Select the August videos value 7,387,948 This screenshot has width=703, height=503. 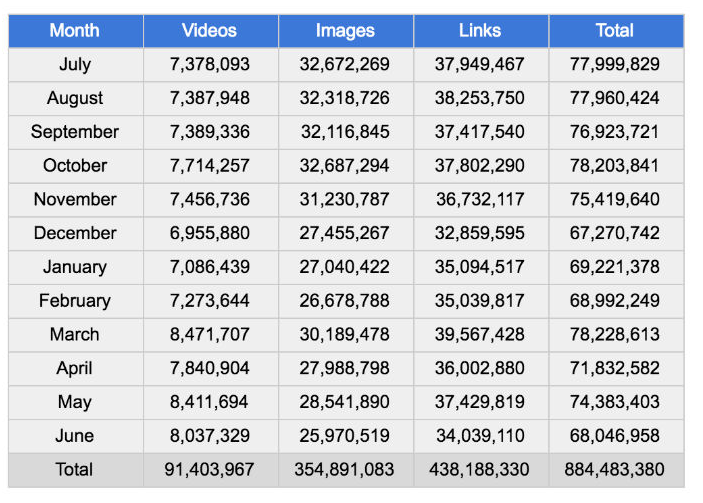point(210,98)
